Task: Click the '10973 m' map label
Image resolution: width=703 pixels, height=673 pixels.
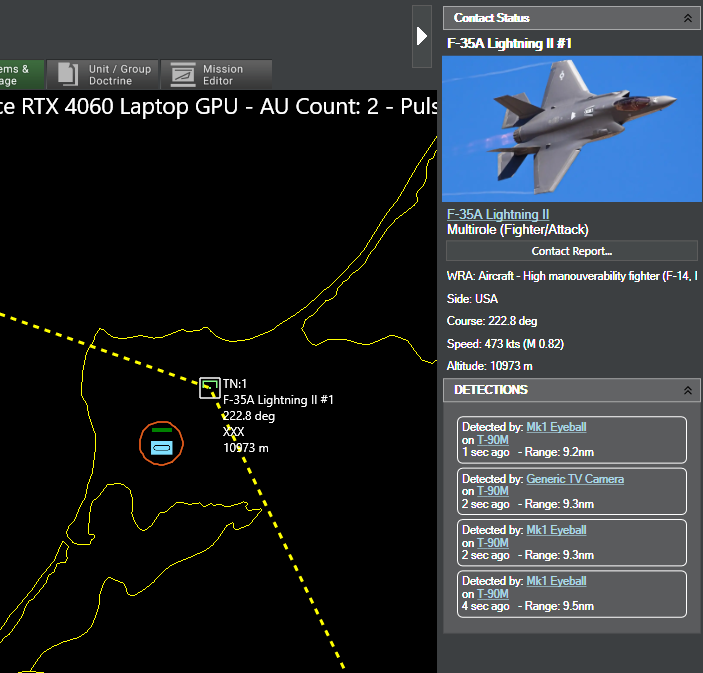Action: (x=246, y=448)
